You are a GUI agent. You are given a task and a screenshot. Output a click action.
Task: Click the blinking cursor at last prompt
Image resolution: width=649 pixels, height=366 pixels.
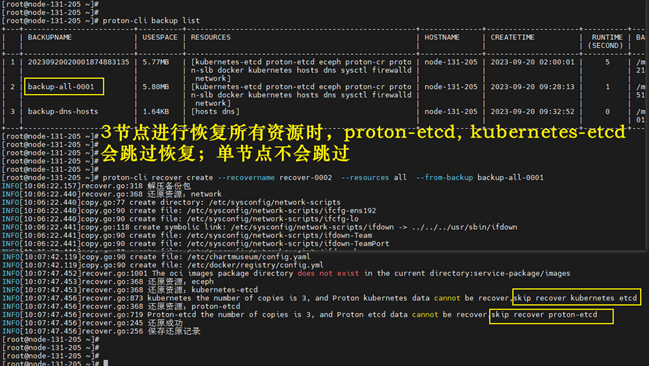[x=106, y=363]
